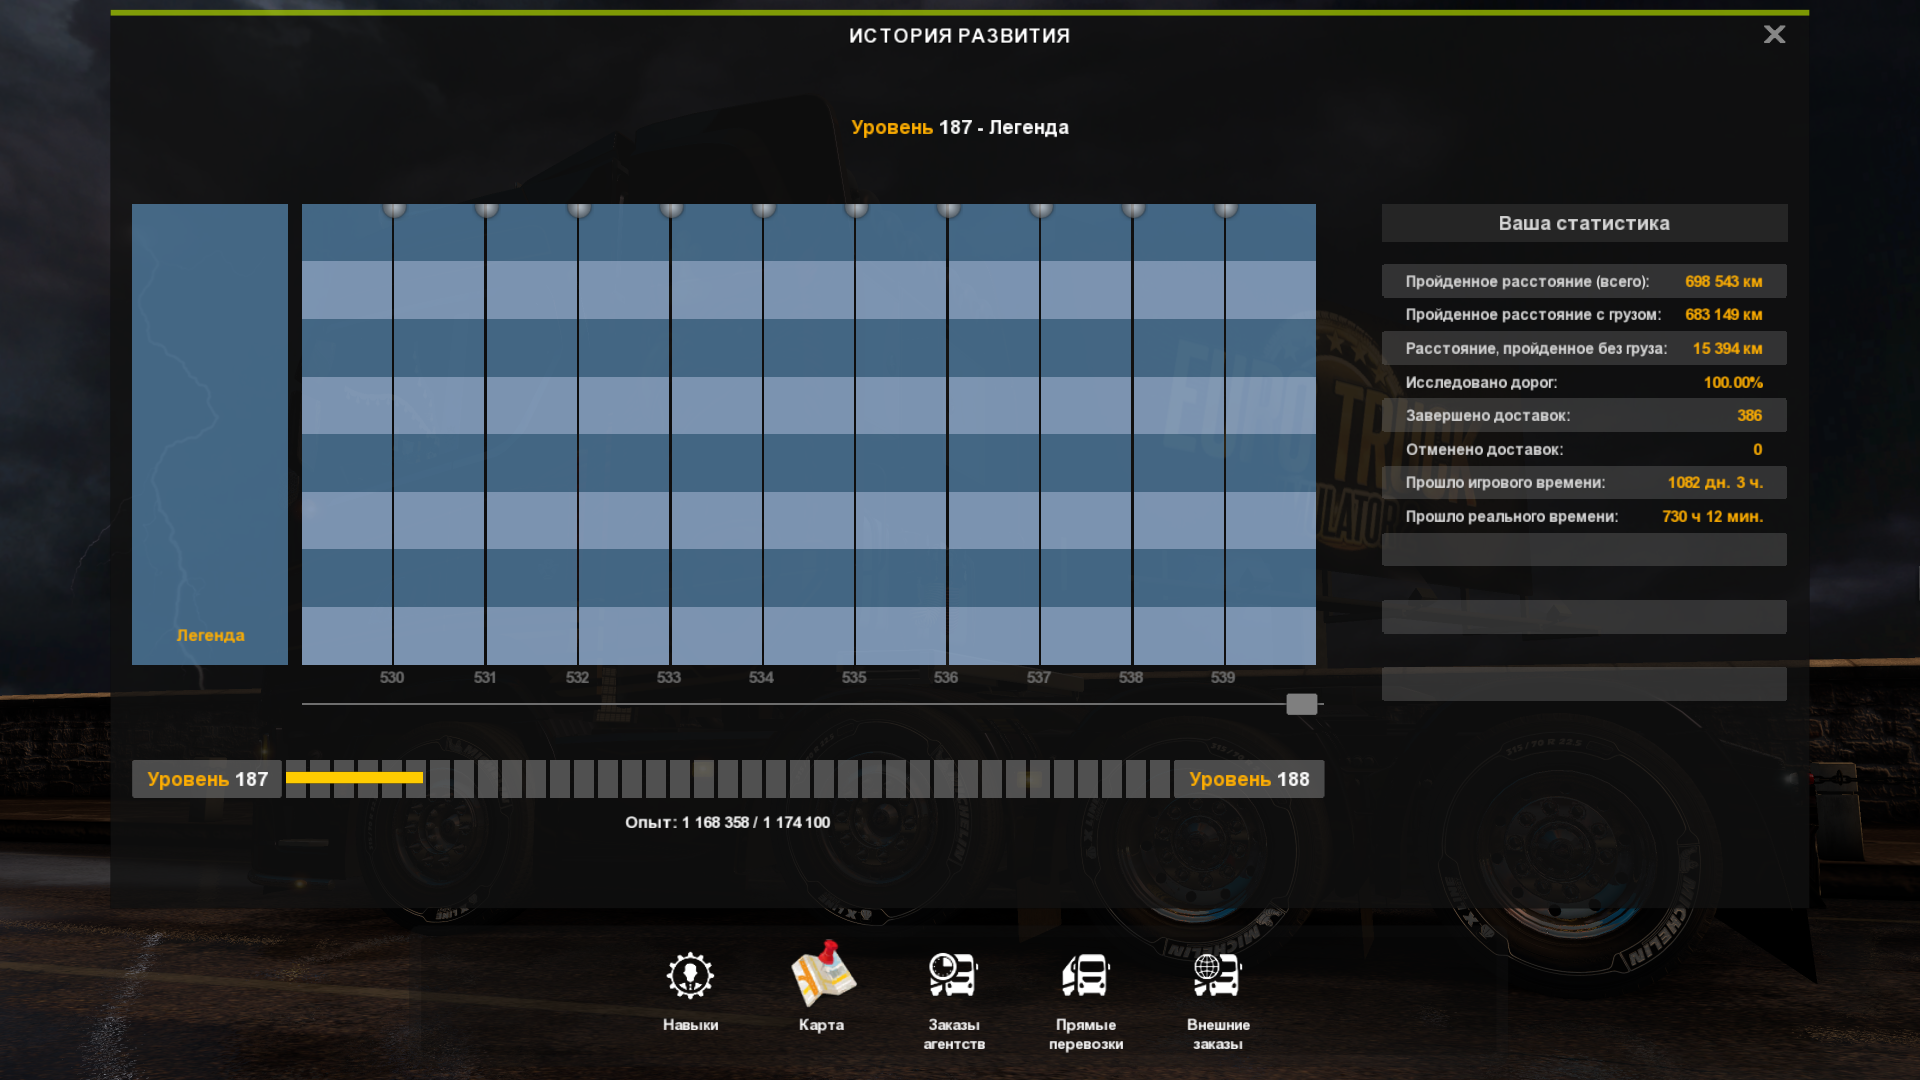The width and height of the screenshot is (1920, 1080).
Task: Open the Карта map icon
Action: point(822,973)
